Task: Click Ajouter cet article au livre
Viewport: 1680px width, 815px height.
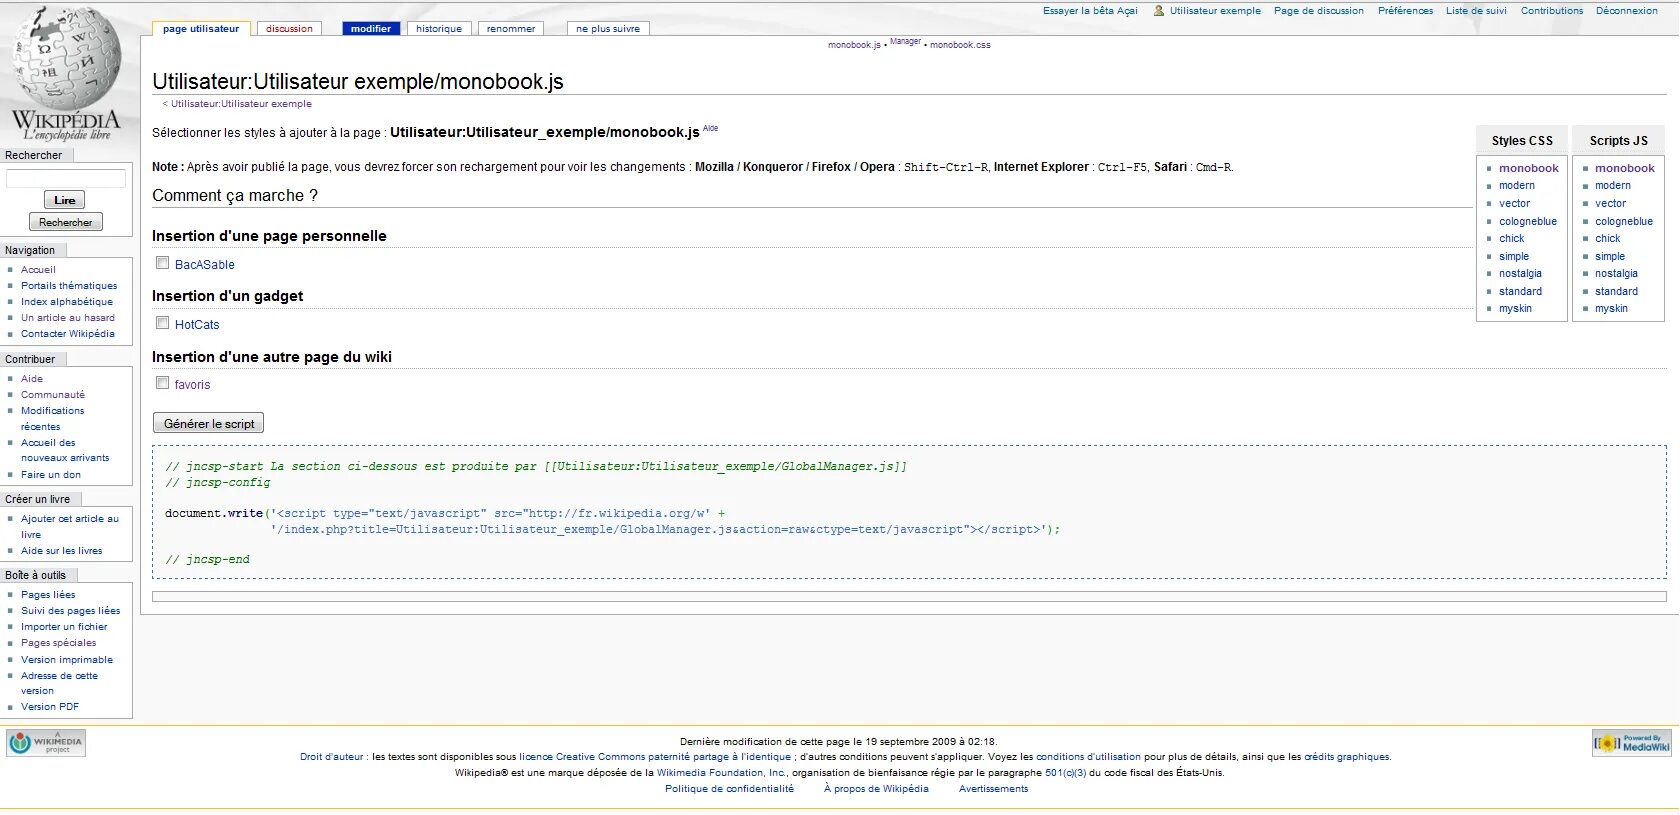Action: (70, 527)
